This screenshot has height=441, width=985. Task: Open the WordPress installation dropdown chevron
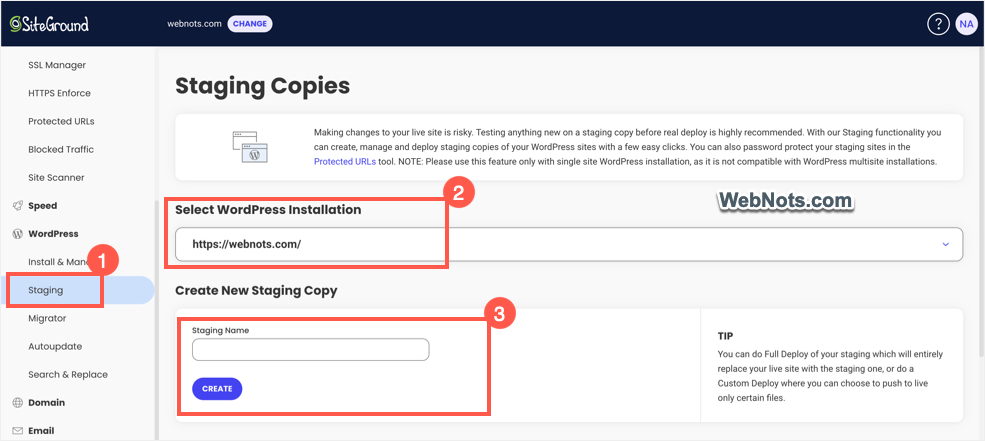click(946, 244)
